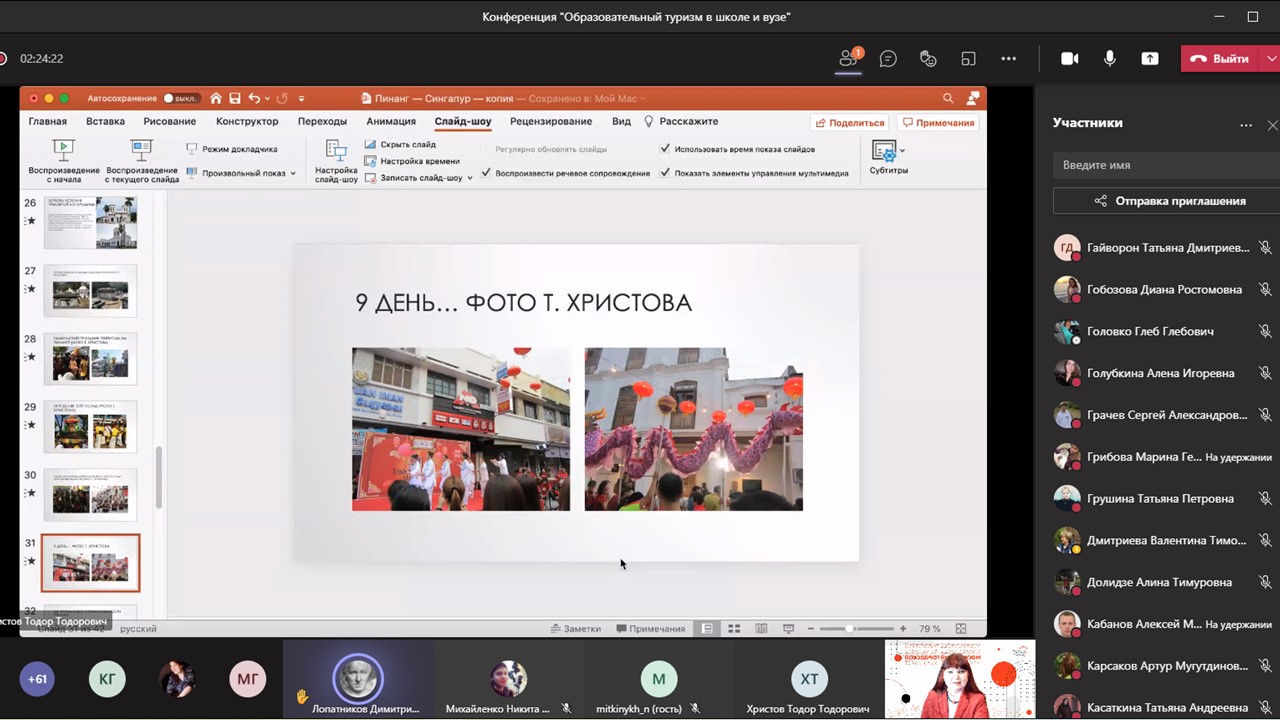Screen dimensions: 1280x720
Task: Toggle the "Использовать время показа слайдов" checkbox
Action: point(666,149)
